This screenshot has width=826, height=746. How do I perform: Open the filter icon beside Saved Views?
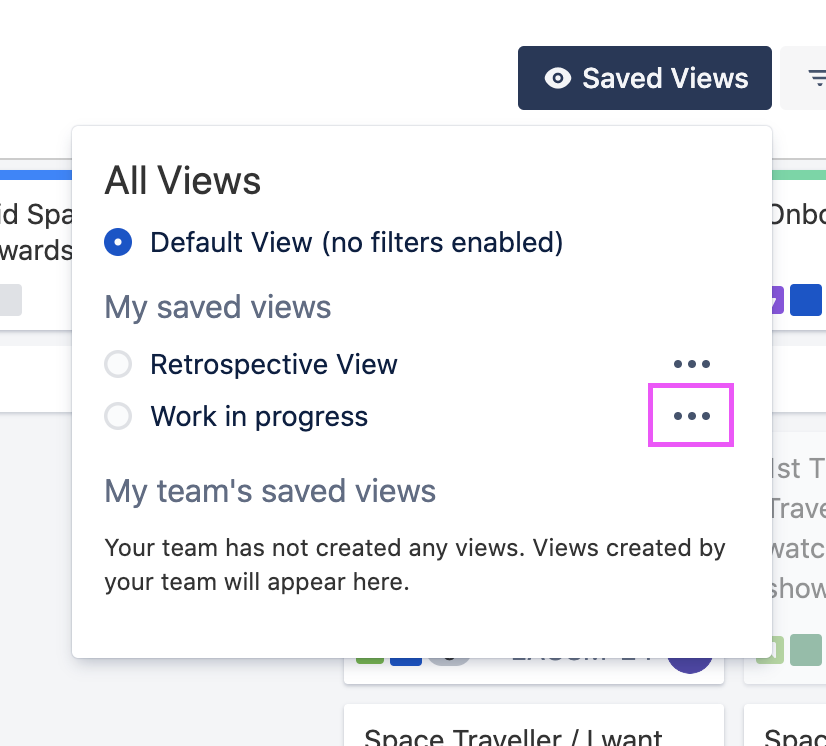pyautogui.click(x=815, y=78)
